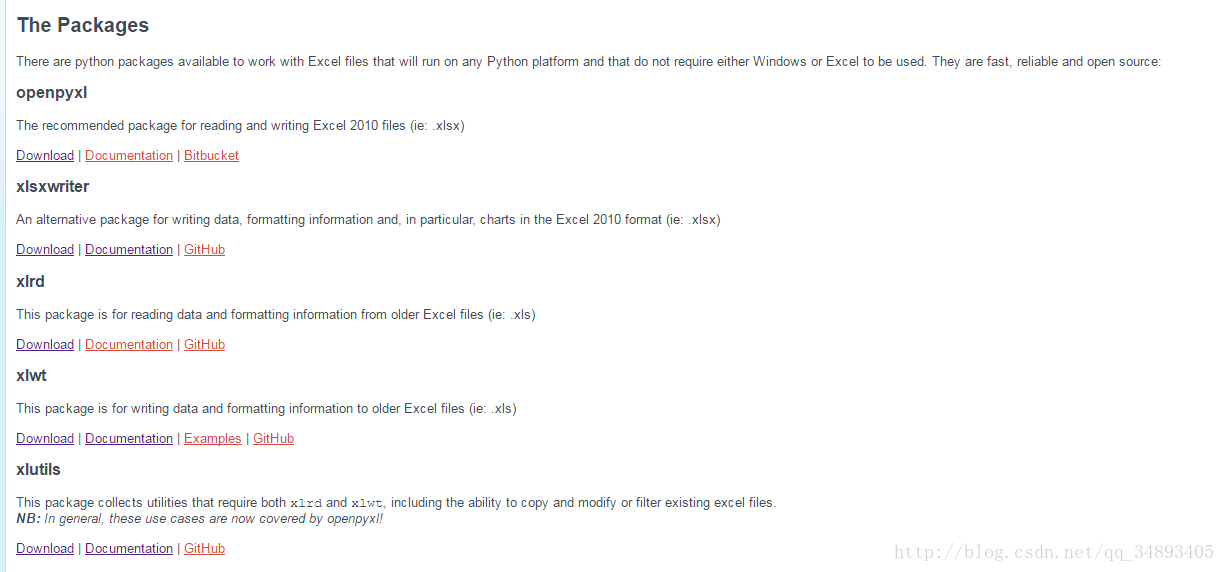The height and width of the screenshot is (572, 1226).
Task: Open the xlwt Examples link
Action: click(x=212, y=438)
